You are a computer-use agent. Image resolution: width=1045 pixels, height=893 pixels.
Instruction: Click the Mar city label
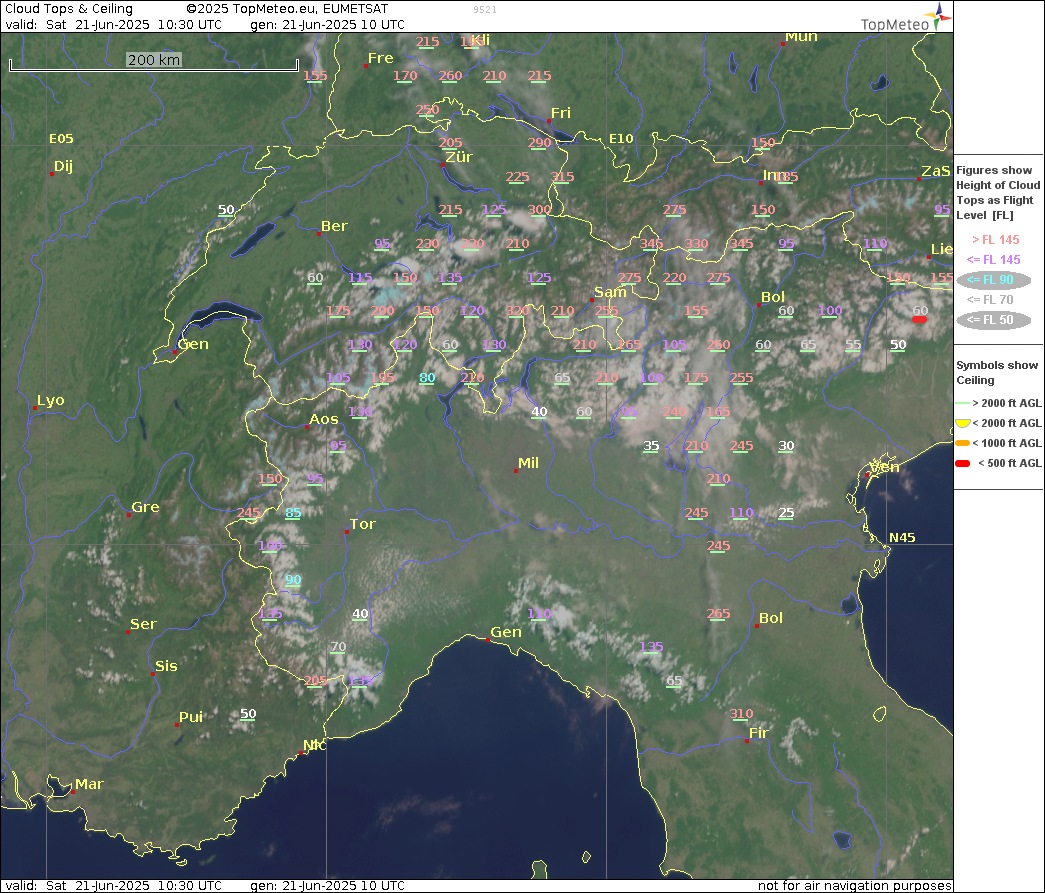(89, 784)
